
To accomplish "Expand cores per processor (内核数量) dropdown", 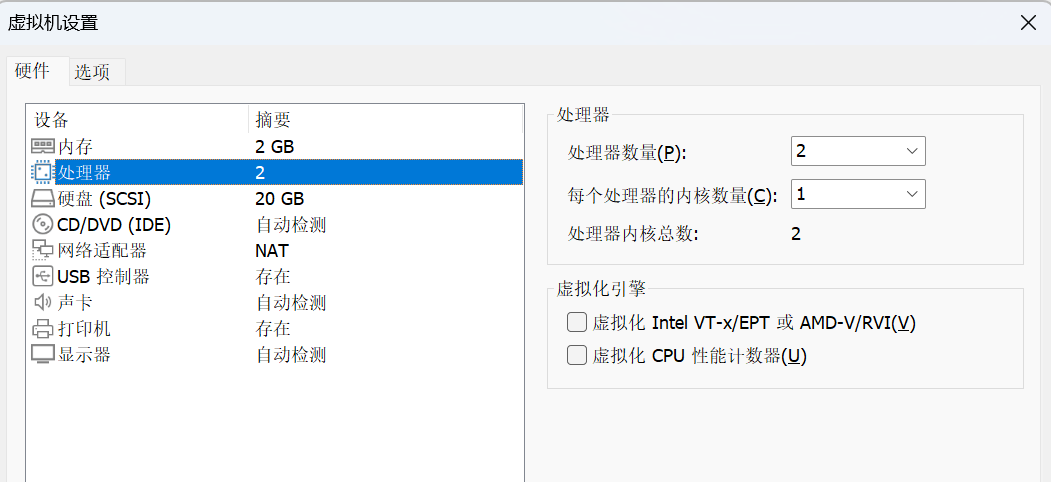I will pyautogui.click(x=858, y=194).
